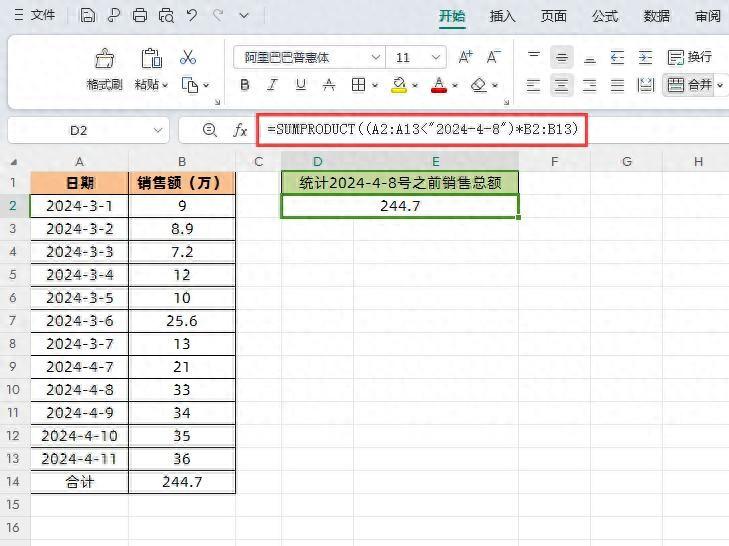This screenshot has width=729, height=546.
Task: Apply the yellow fill color
Action: tap(399, 85)
